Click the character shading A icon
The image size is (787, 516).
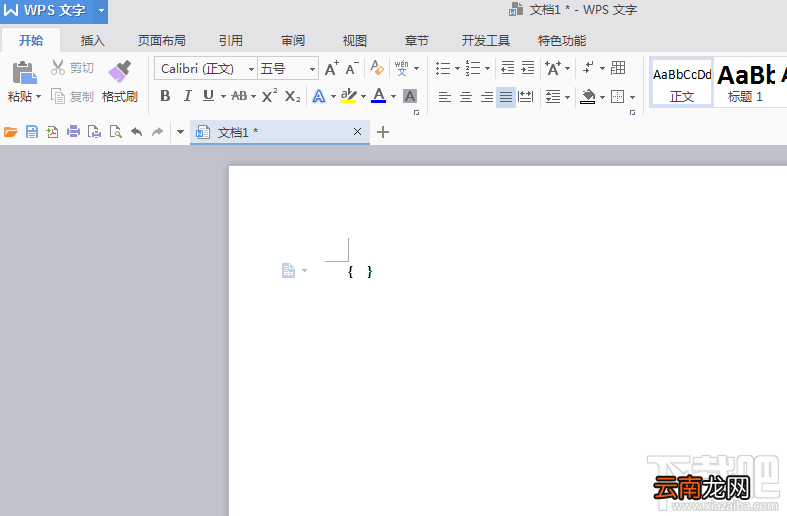tap(410, 96)
